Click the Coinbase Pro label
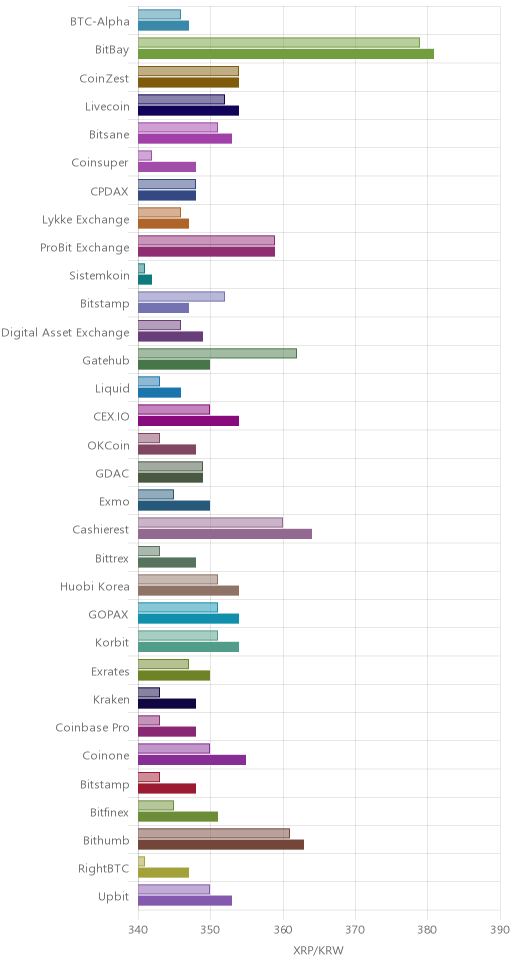Screen dimensions: 512x968 pyautogui.click(x=93, y=728)
